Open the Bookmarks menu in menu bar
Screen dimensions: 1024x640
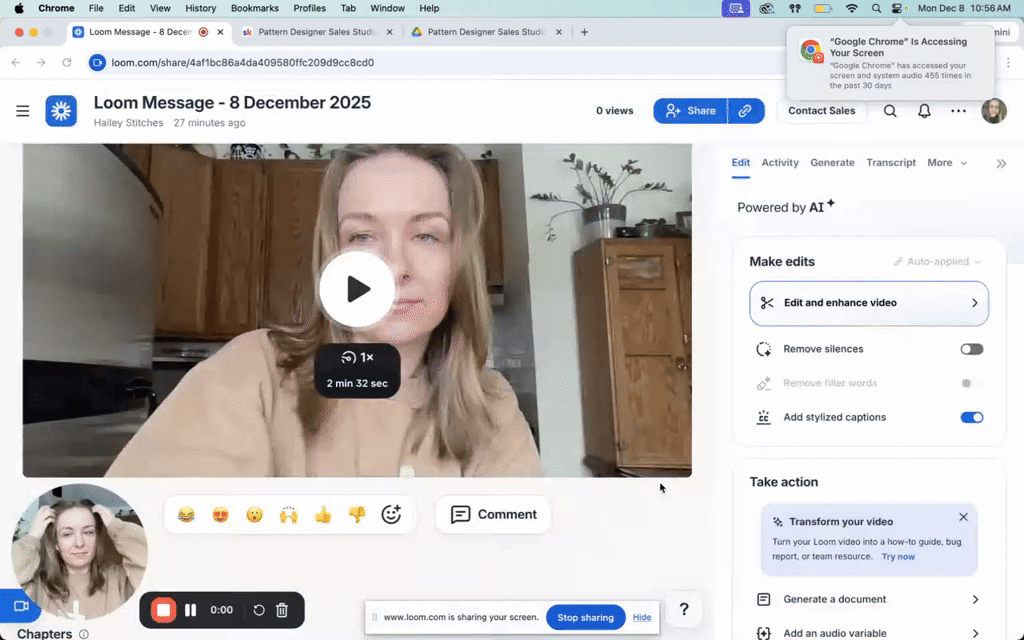coord(255,8)
